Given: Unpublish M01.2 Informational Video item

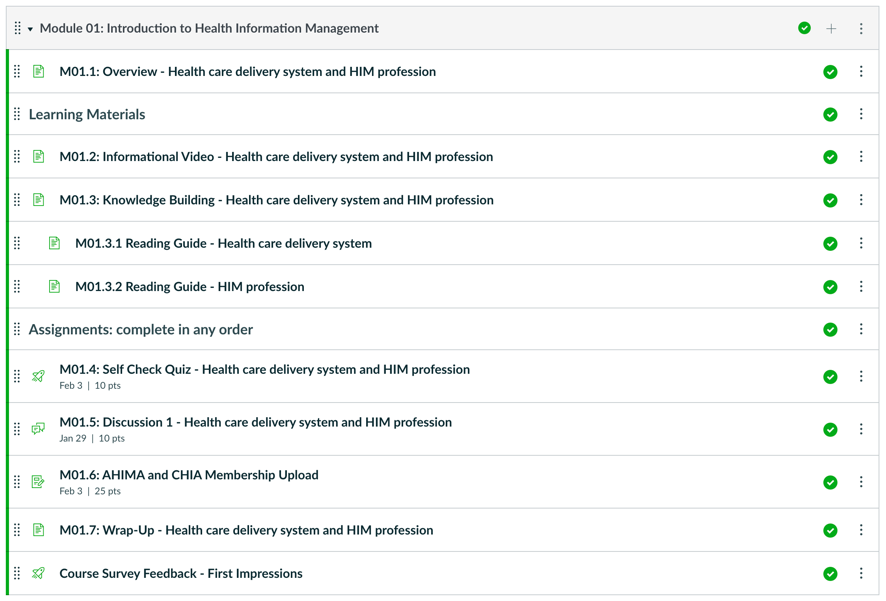Looking at the screenshot, I should click(x=830, y=157).
